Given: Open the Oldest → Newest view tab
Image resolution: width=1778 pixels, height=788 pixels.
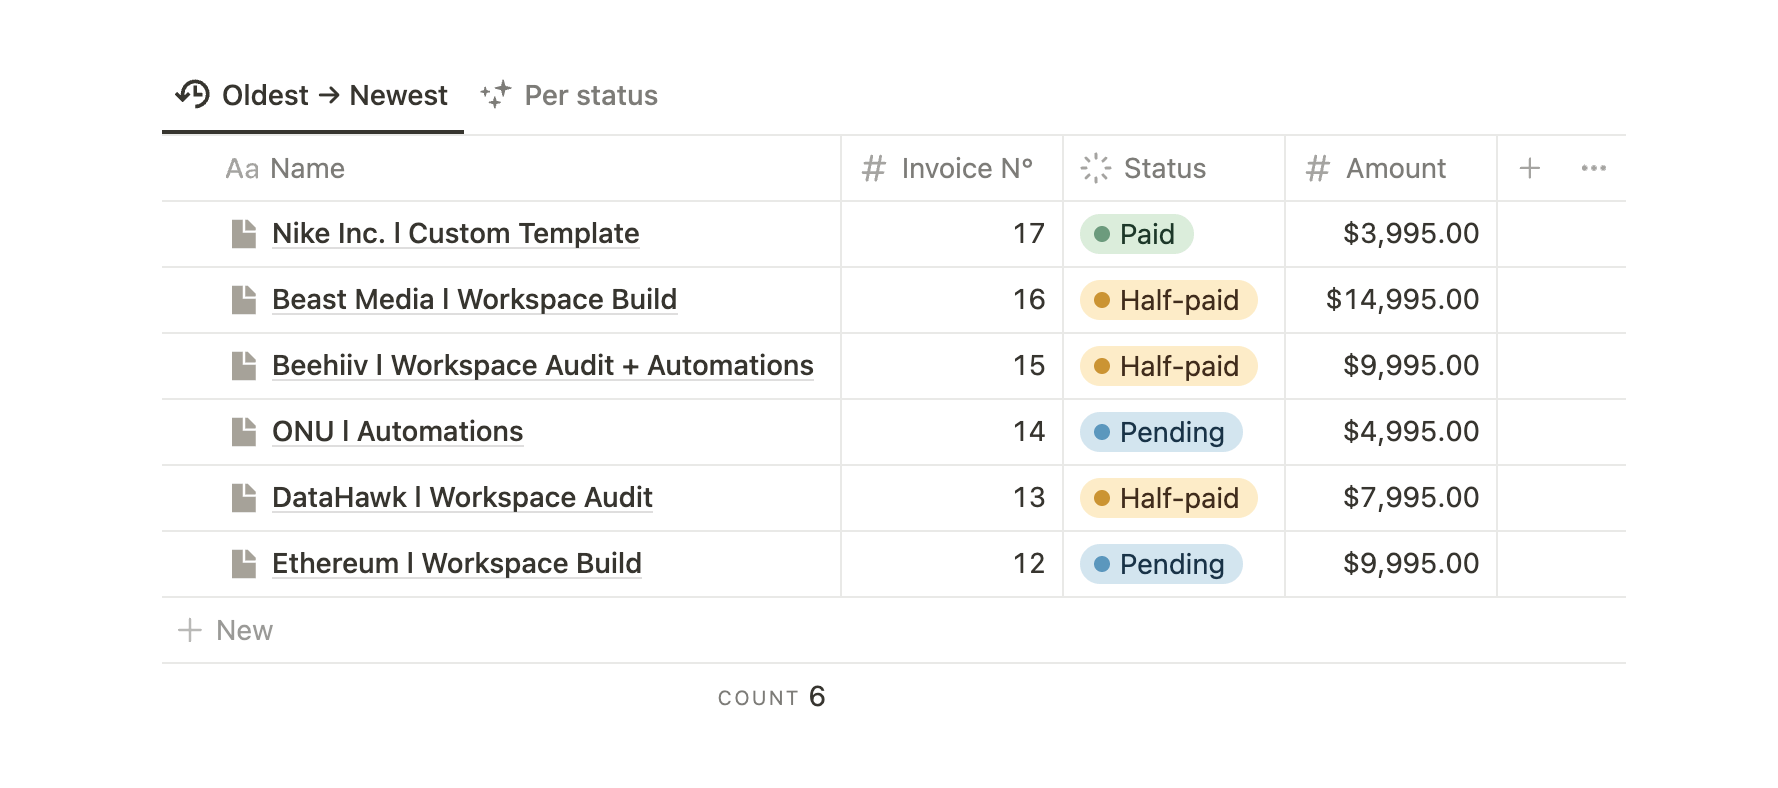Looking at the screenshot, I should 312,95.
